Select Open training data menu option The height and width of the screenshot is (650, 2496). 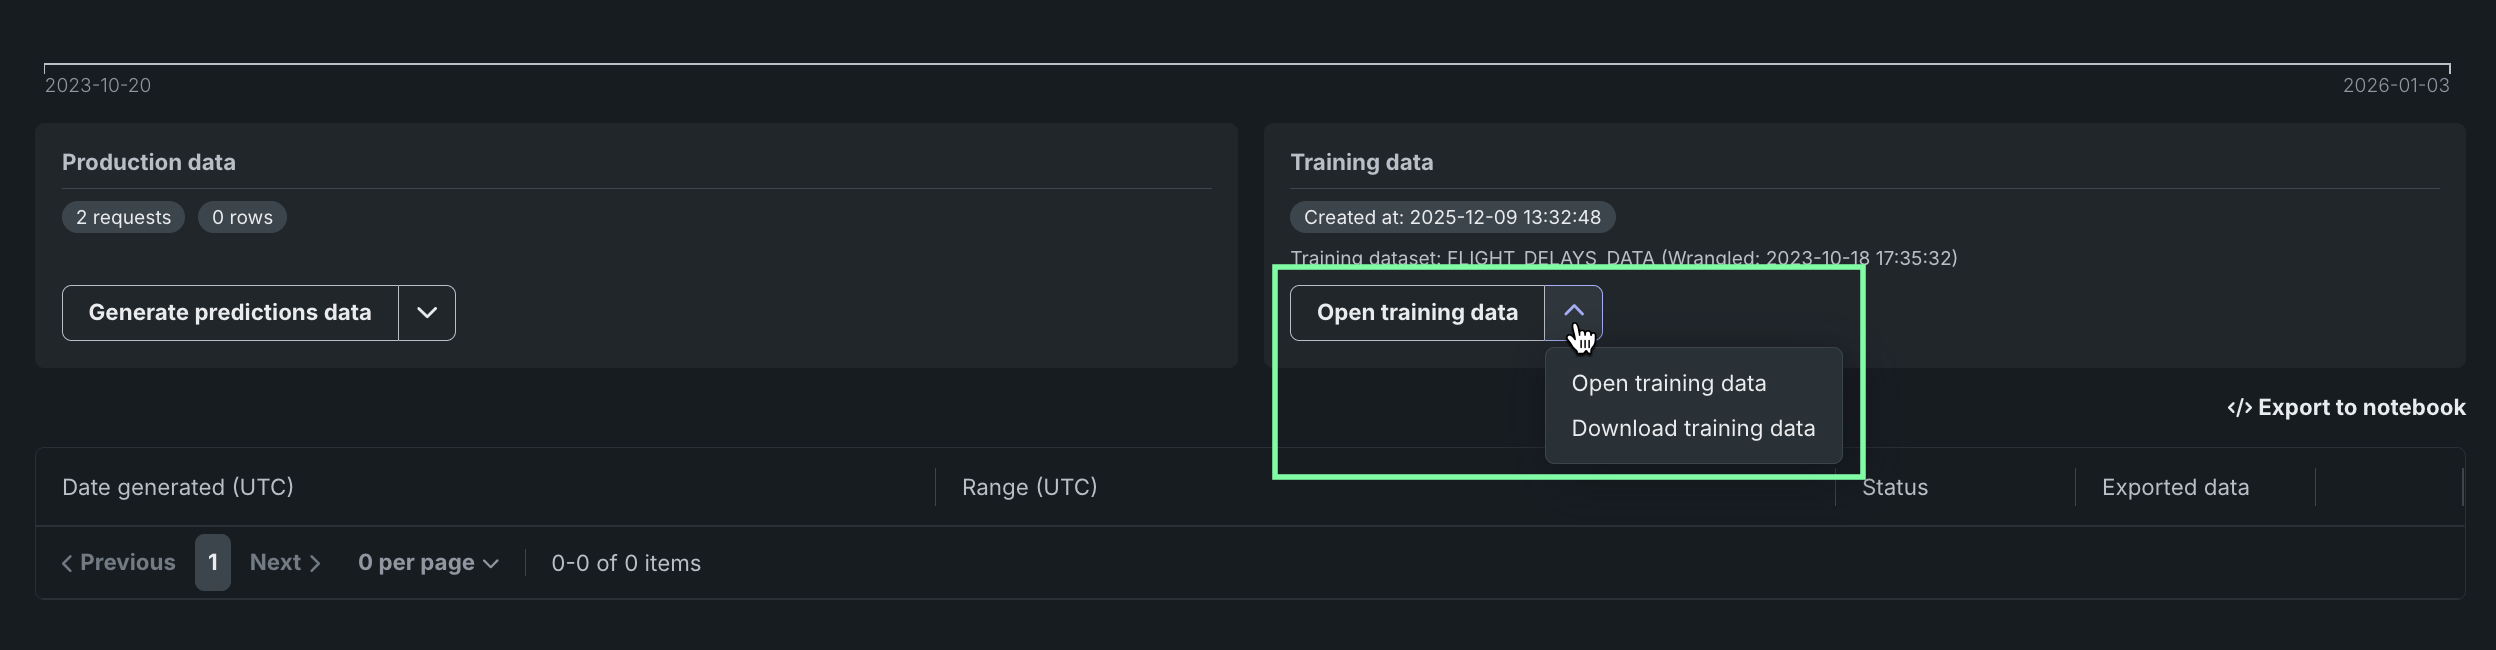[1668, 384]
